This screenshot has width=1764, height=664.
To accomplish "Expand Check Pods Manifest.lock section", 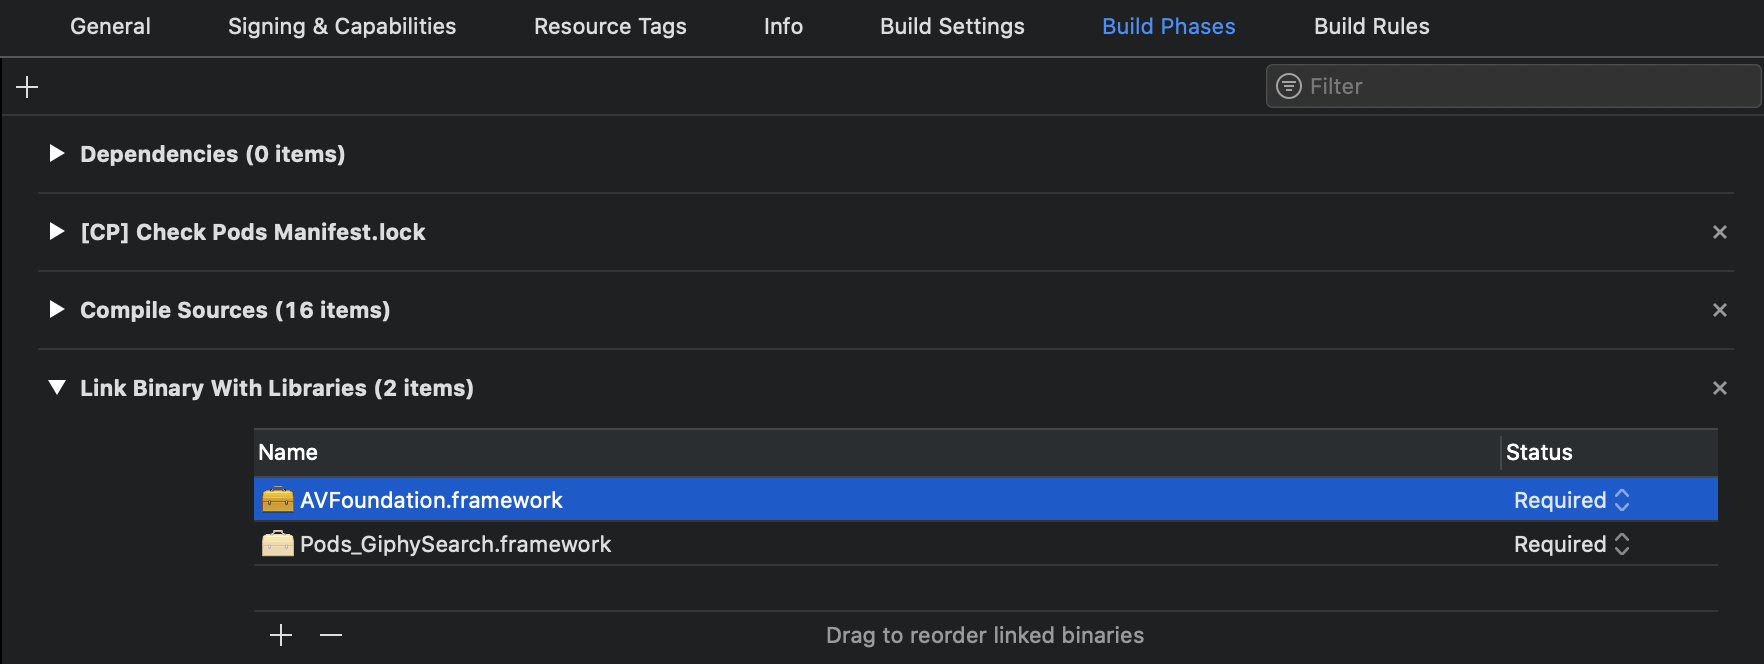I will pyautogui.click(x=57, y=231).
